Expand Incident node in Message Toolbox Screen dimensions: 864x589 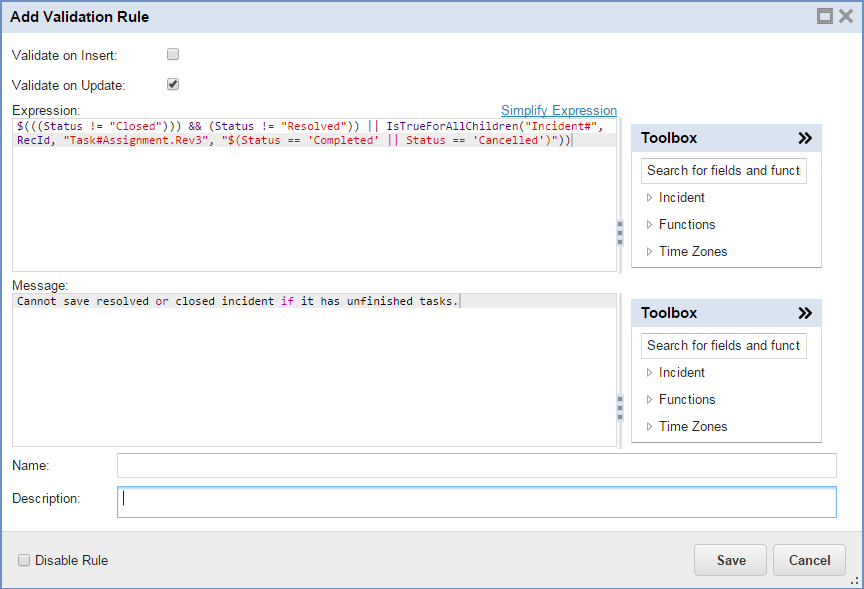[649, 372]
